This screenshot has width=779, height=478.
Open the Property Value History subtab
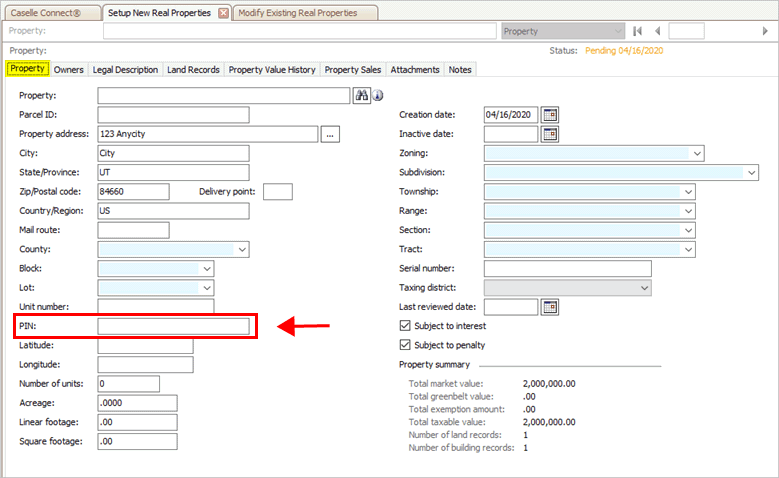click(272, 70)
